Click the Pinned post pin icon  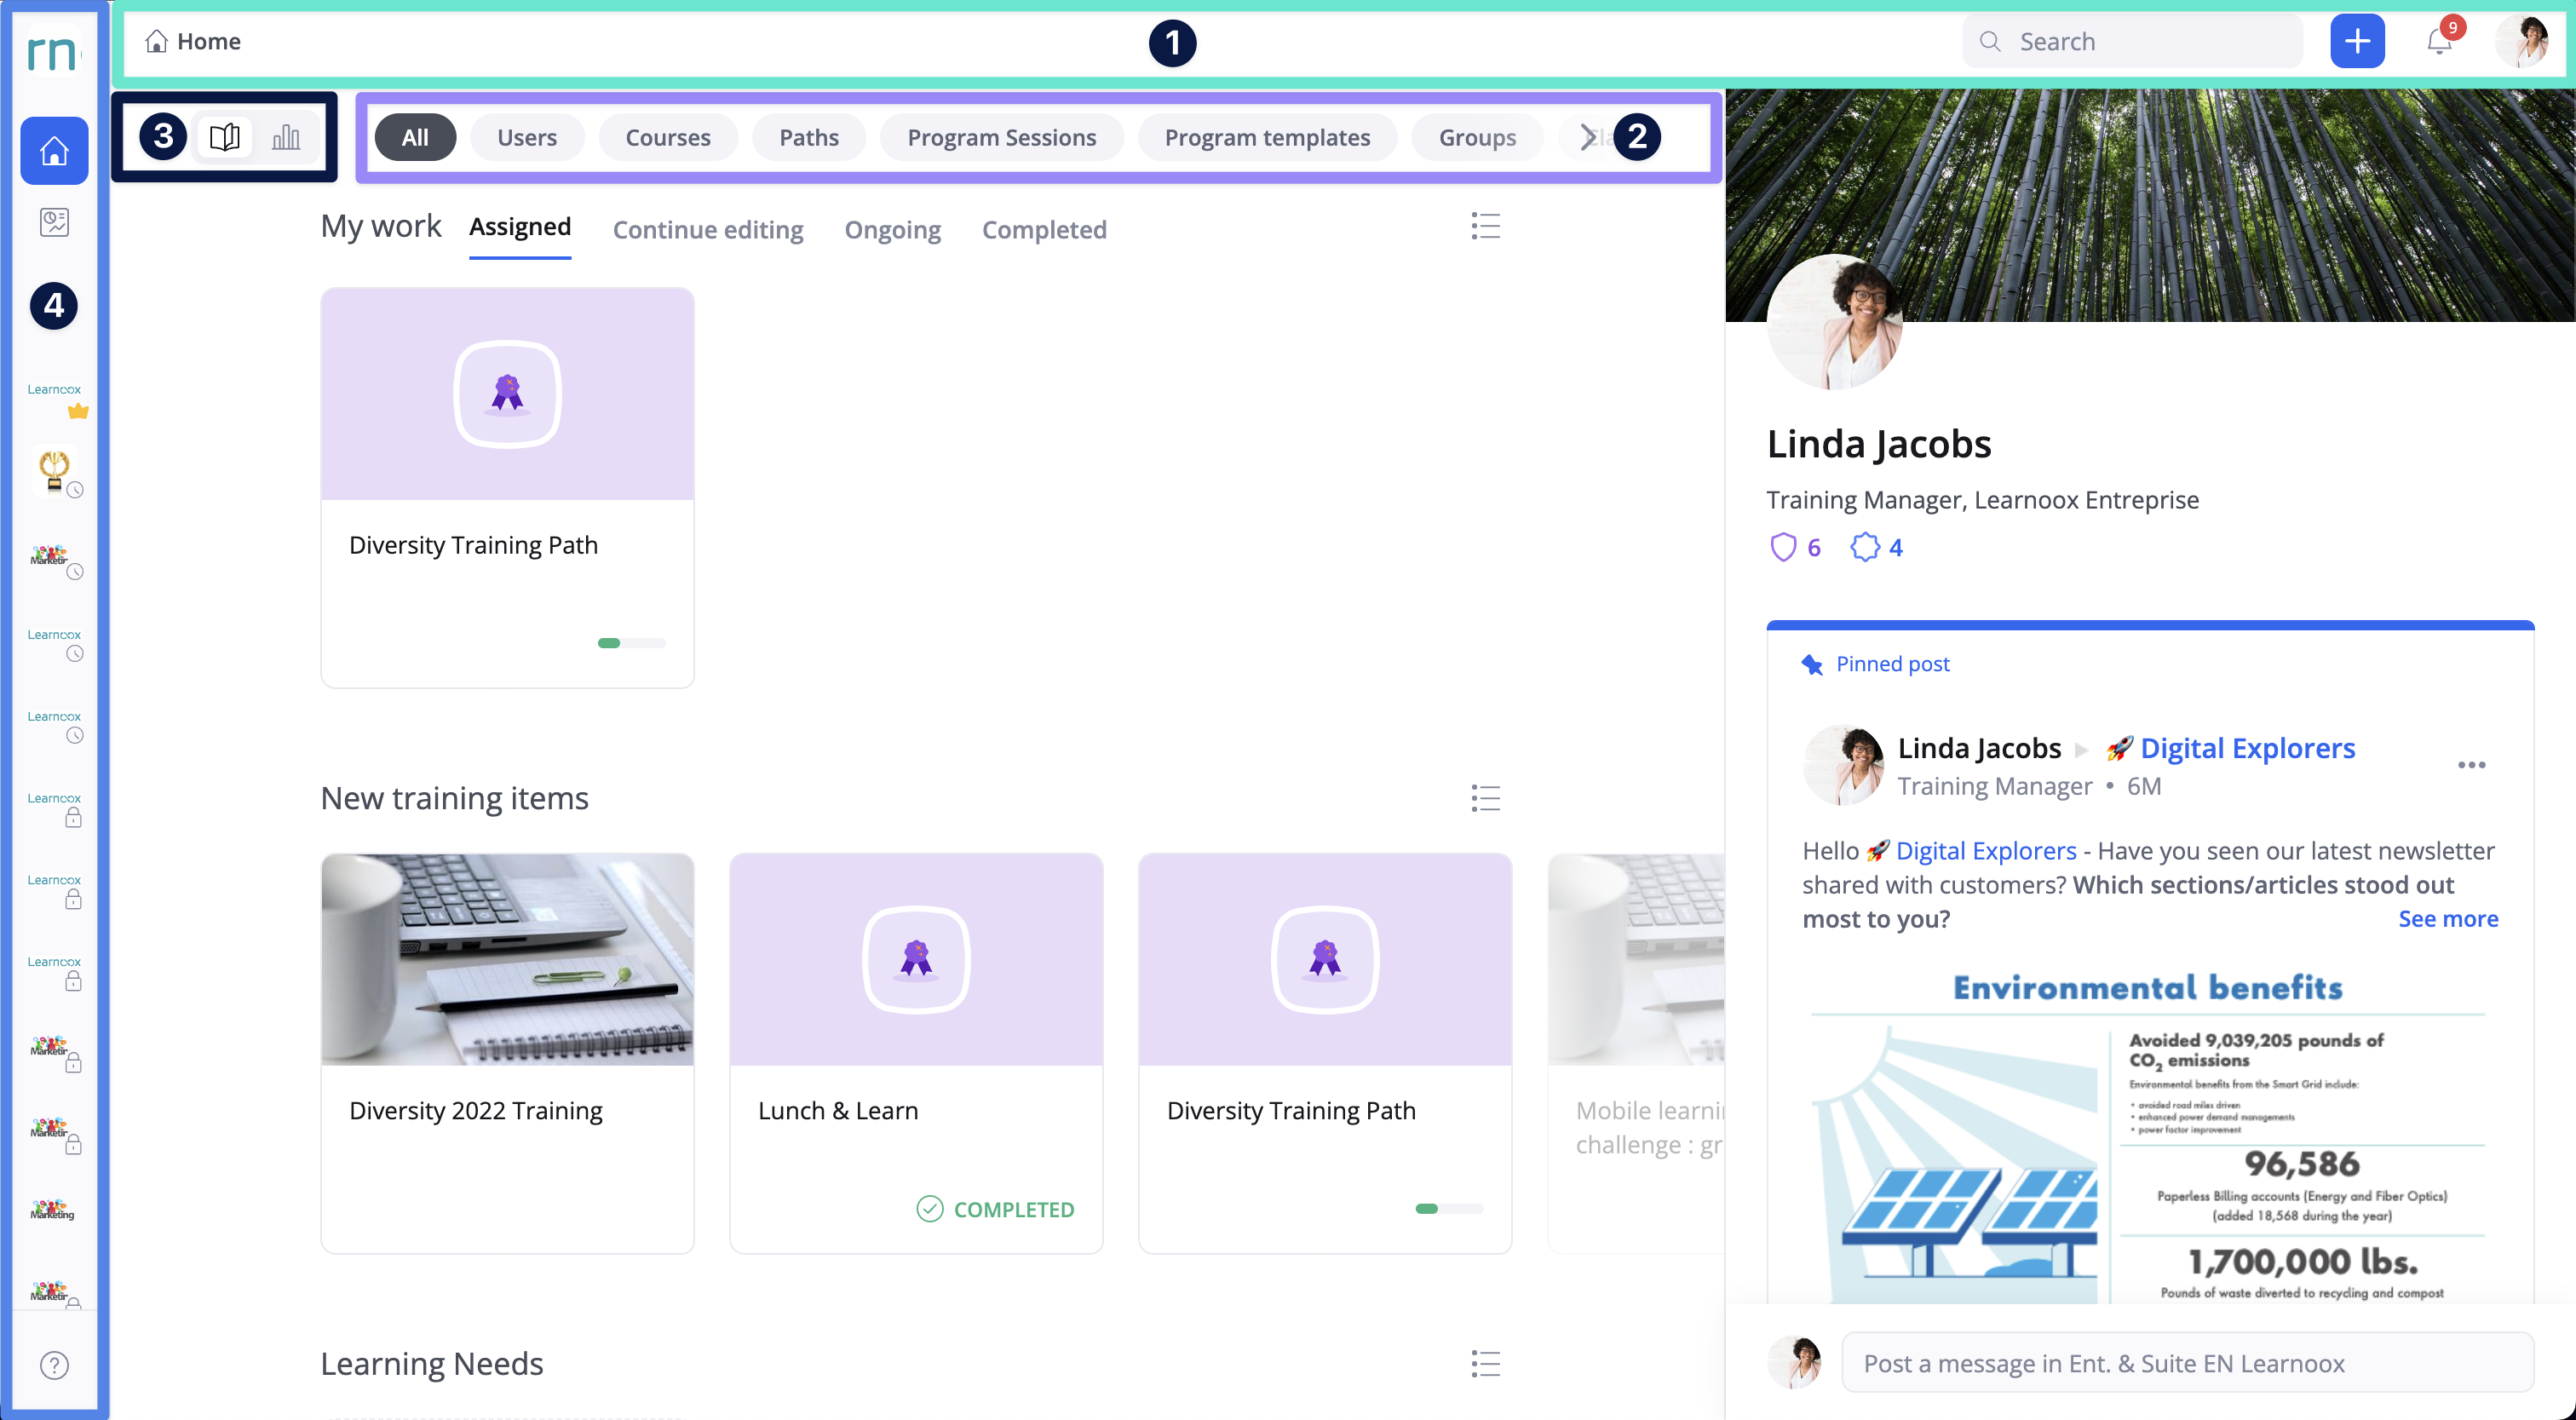(x=1812, y=663)
